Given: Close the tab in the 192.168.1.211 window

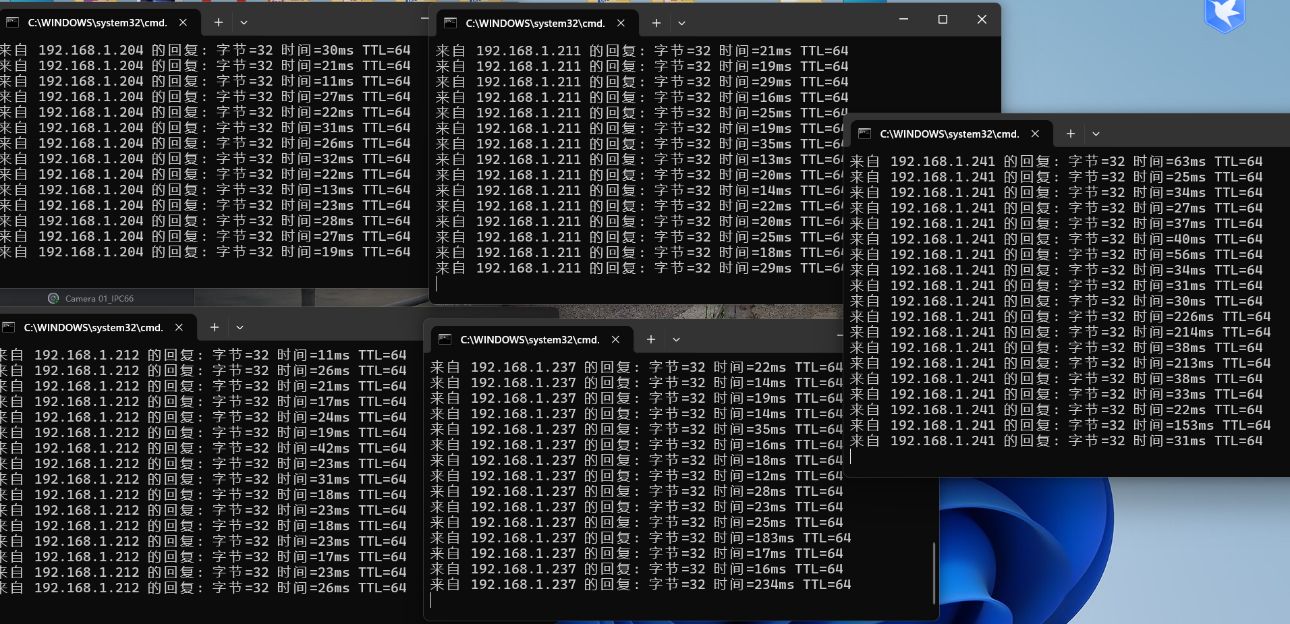Looking at the screenshot, I should point(621,22).
